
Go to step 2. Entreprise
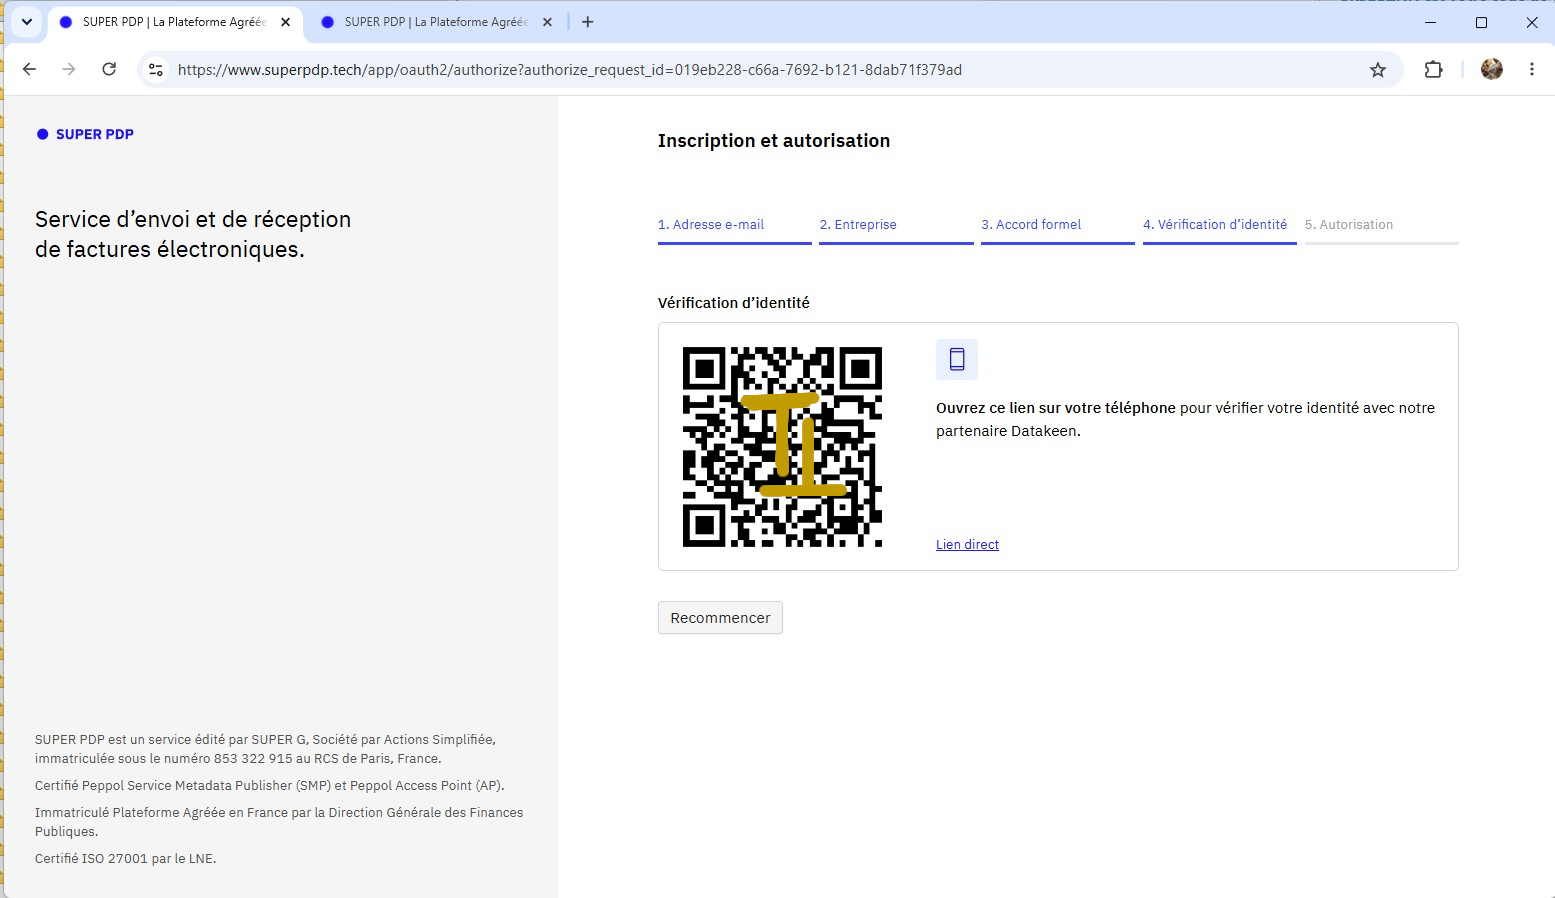click(896, 228)
